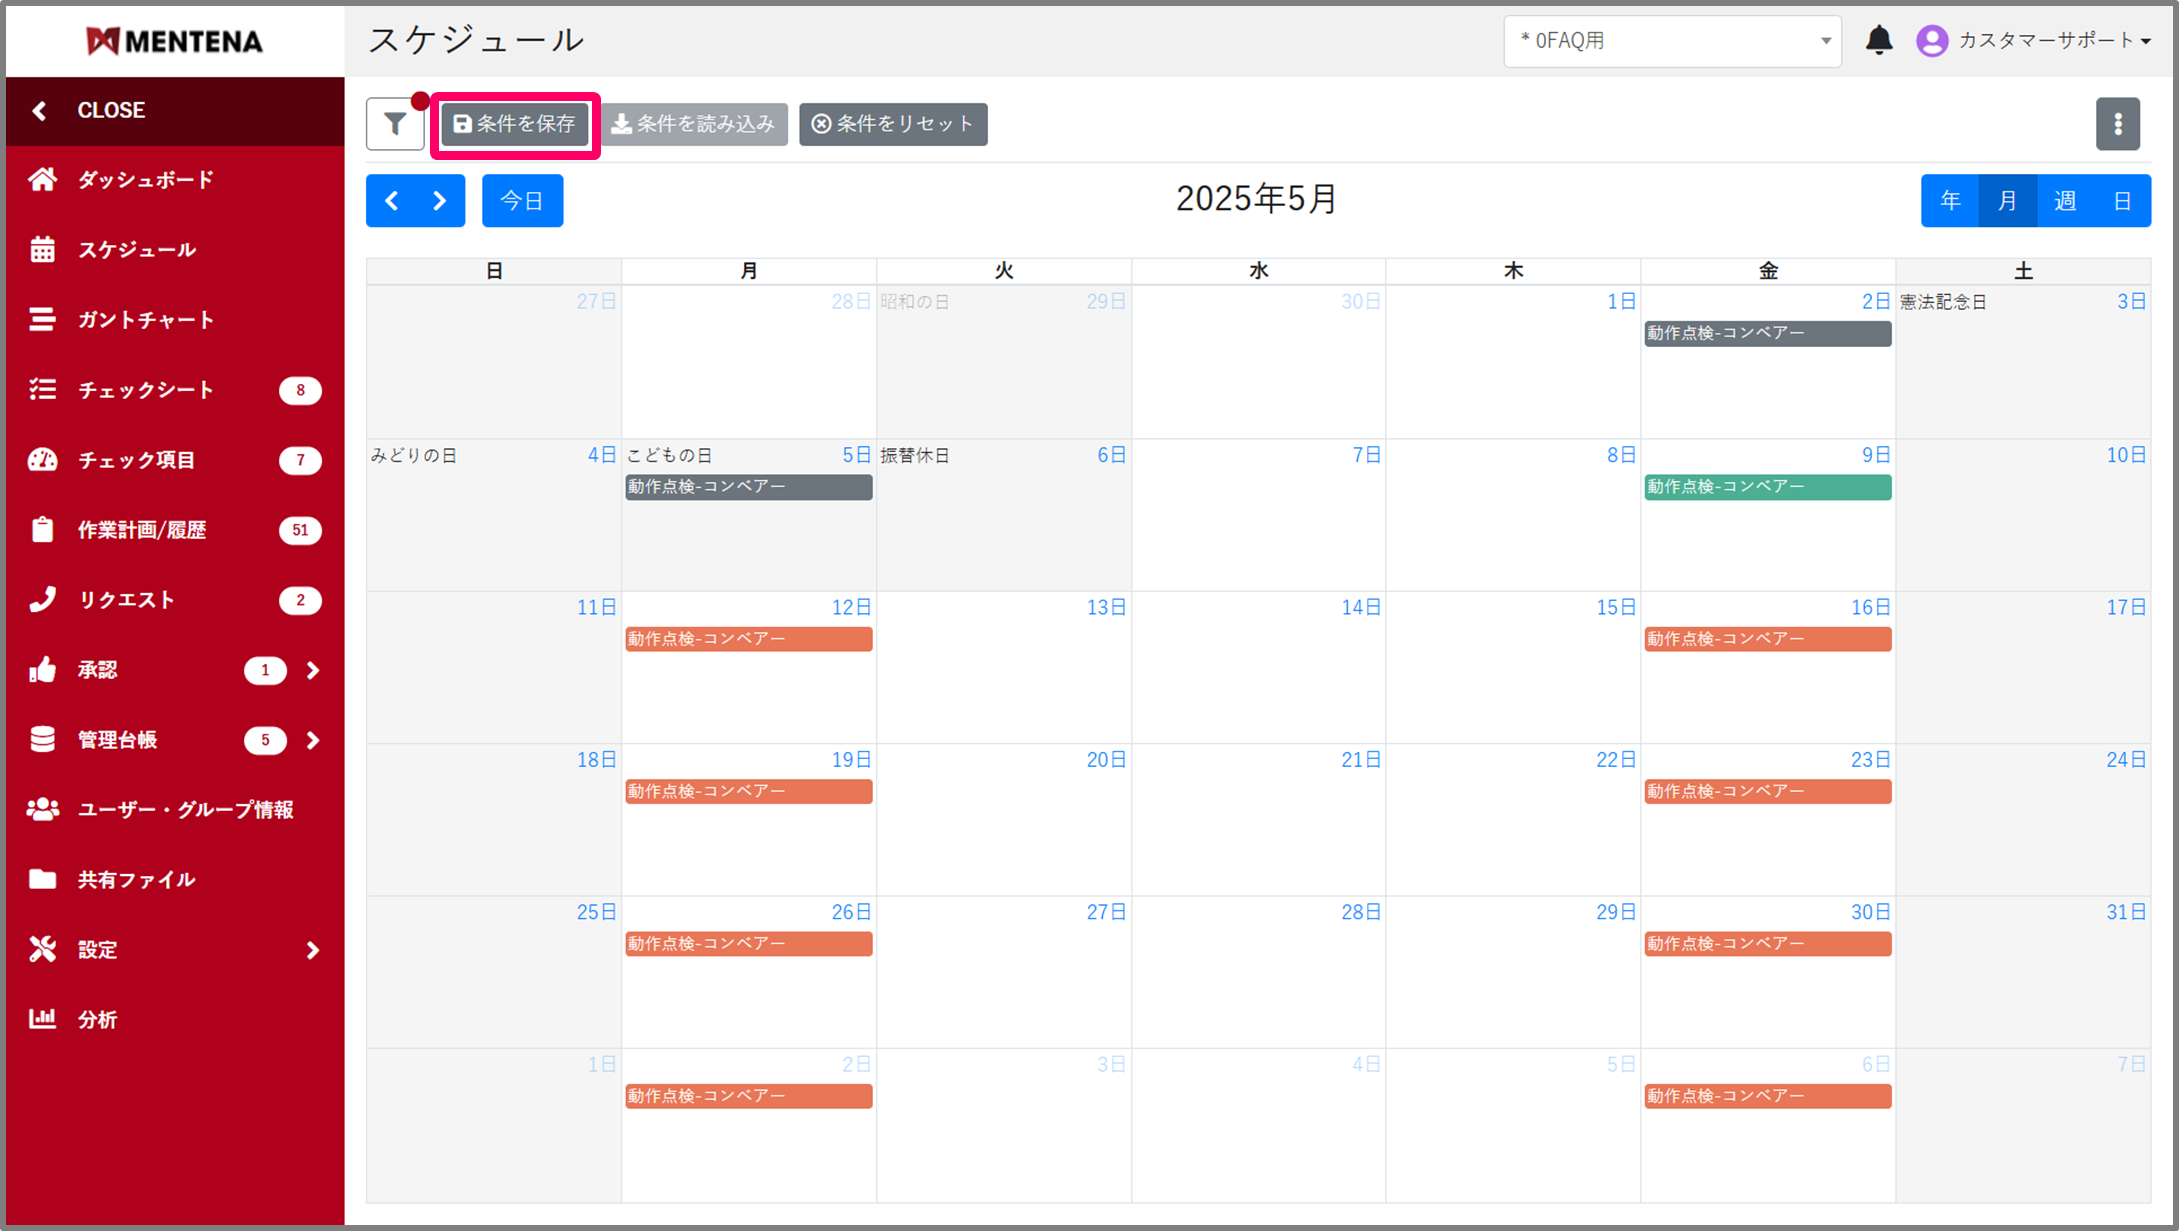Go to previous month arrow

[x=392, y=201]
